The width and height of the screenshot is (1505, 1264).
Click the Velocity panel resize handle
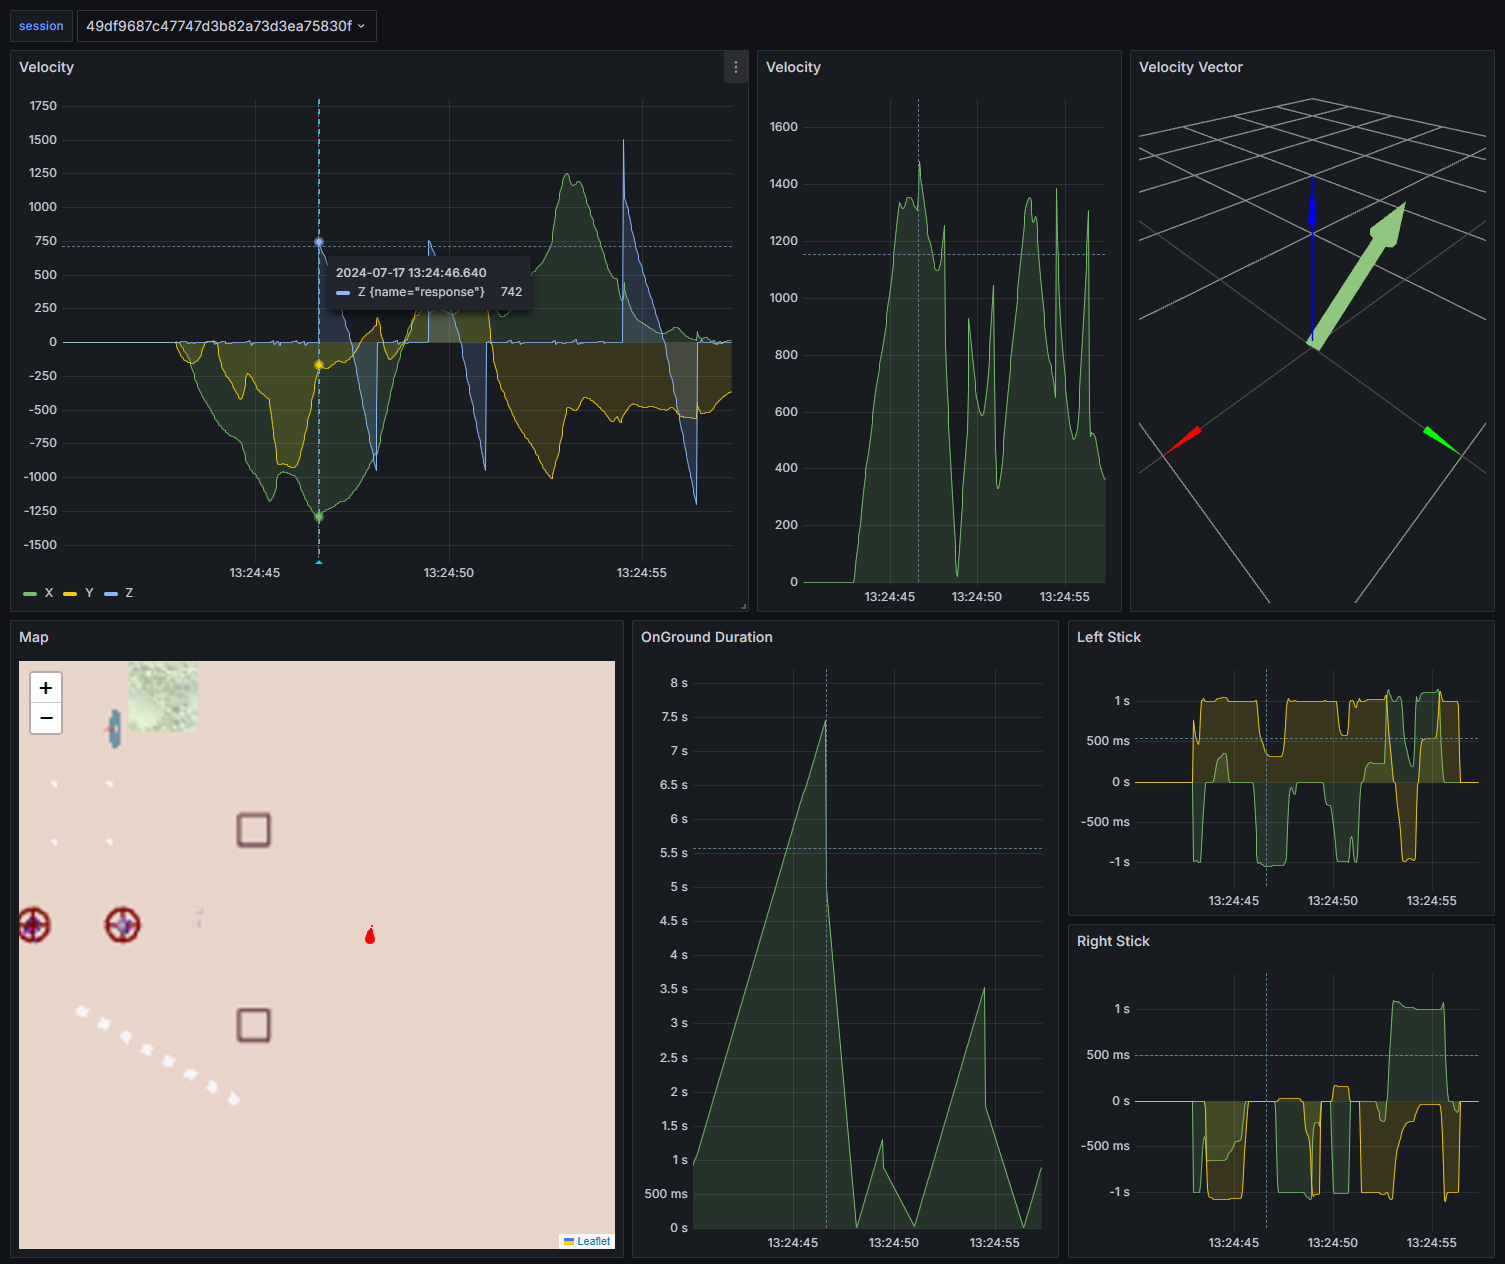coord(743,606)
